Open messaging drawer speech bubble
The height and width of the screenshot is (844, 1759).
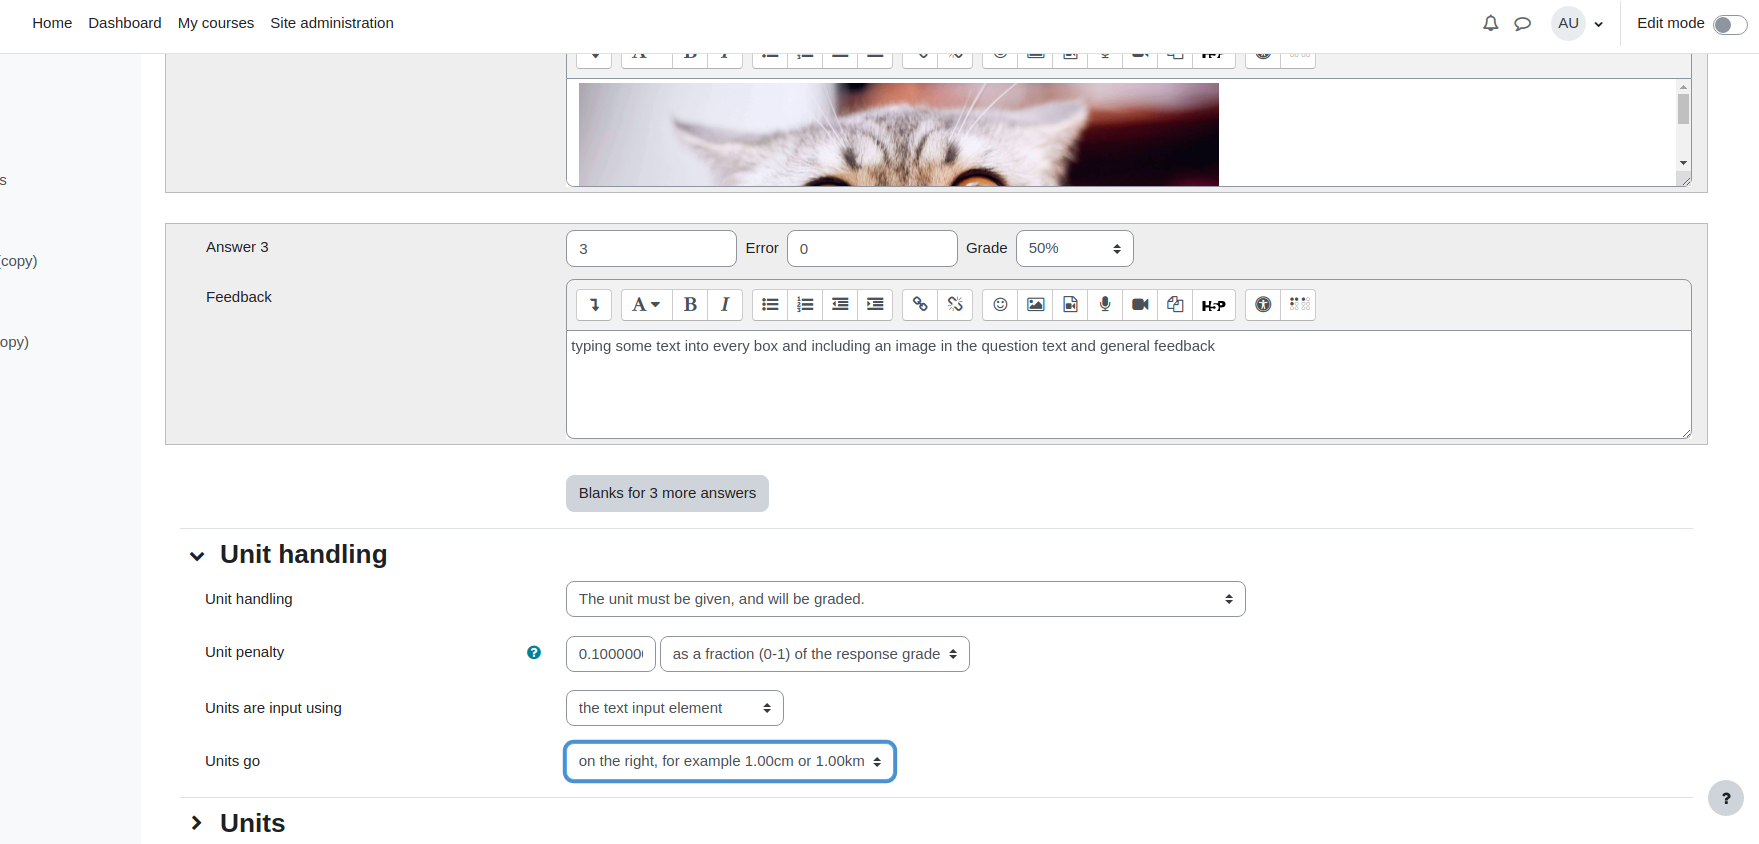[x=1522, y=23]
